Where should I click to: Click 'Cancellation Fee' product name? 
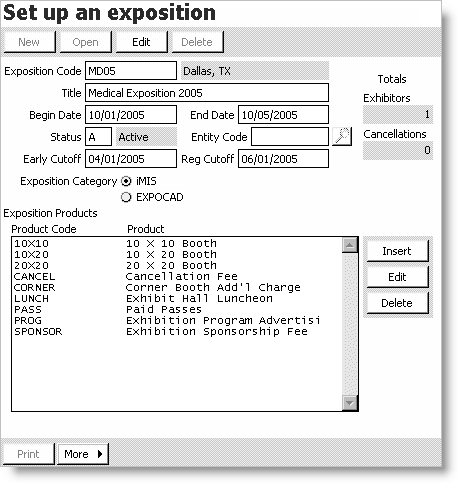point(182,277)
